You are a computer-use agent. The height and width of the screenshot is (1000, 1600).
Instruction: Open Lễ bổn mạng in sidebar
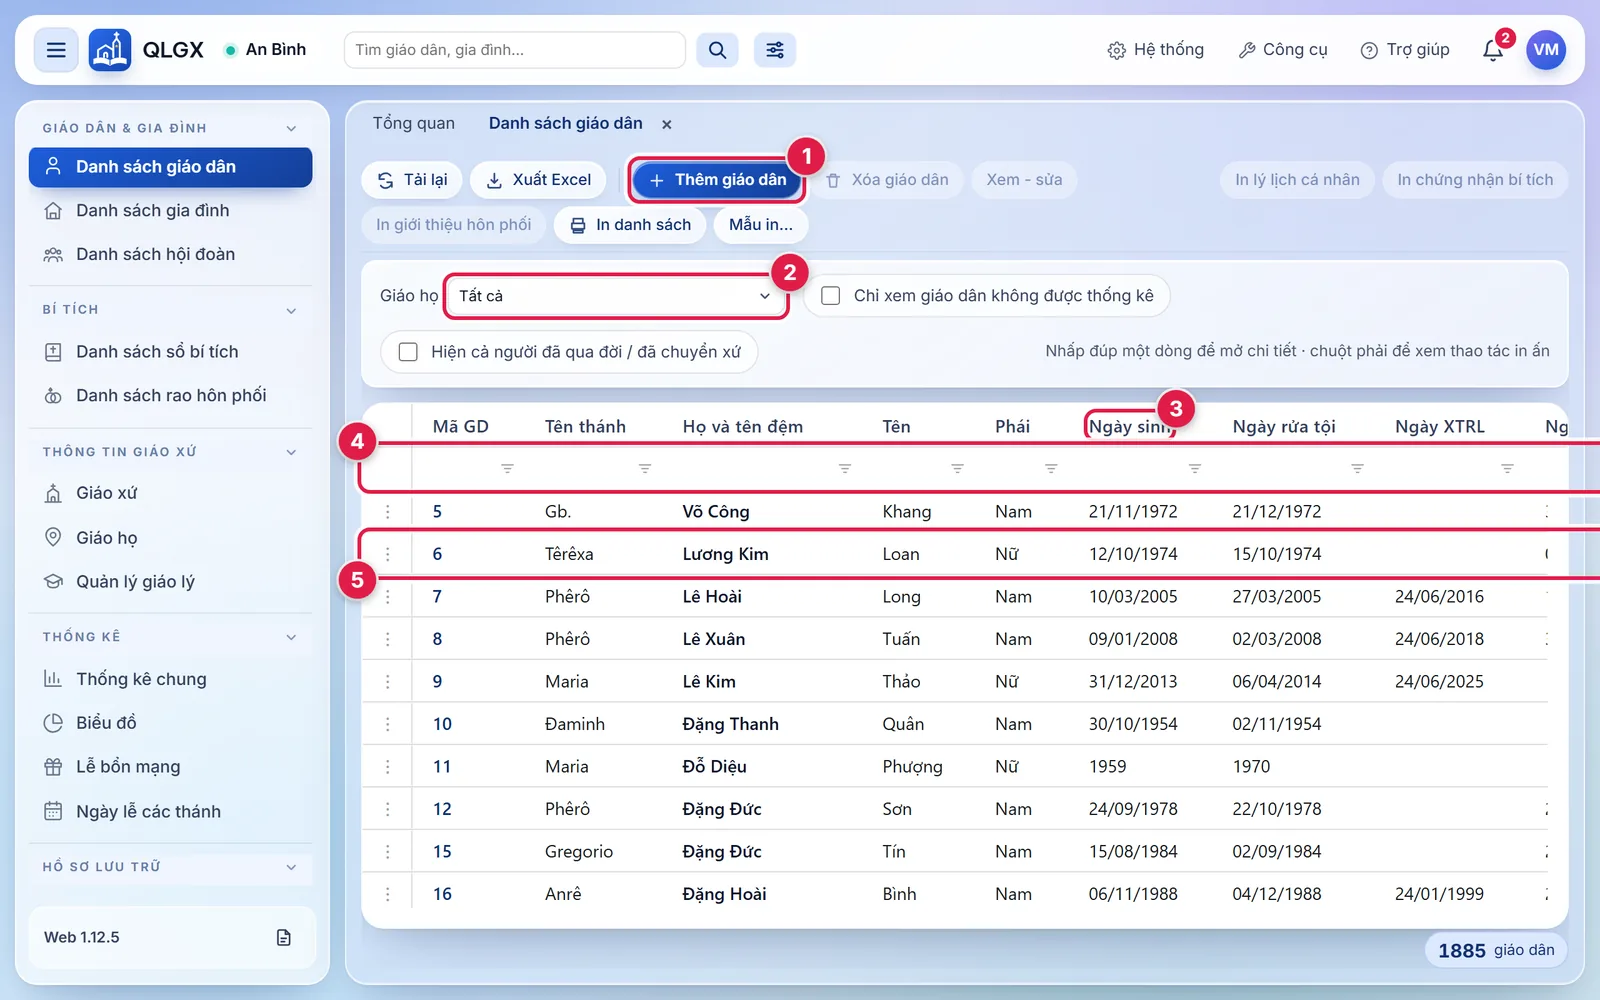point(171,767)
